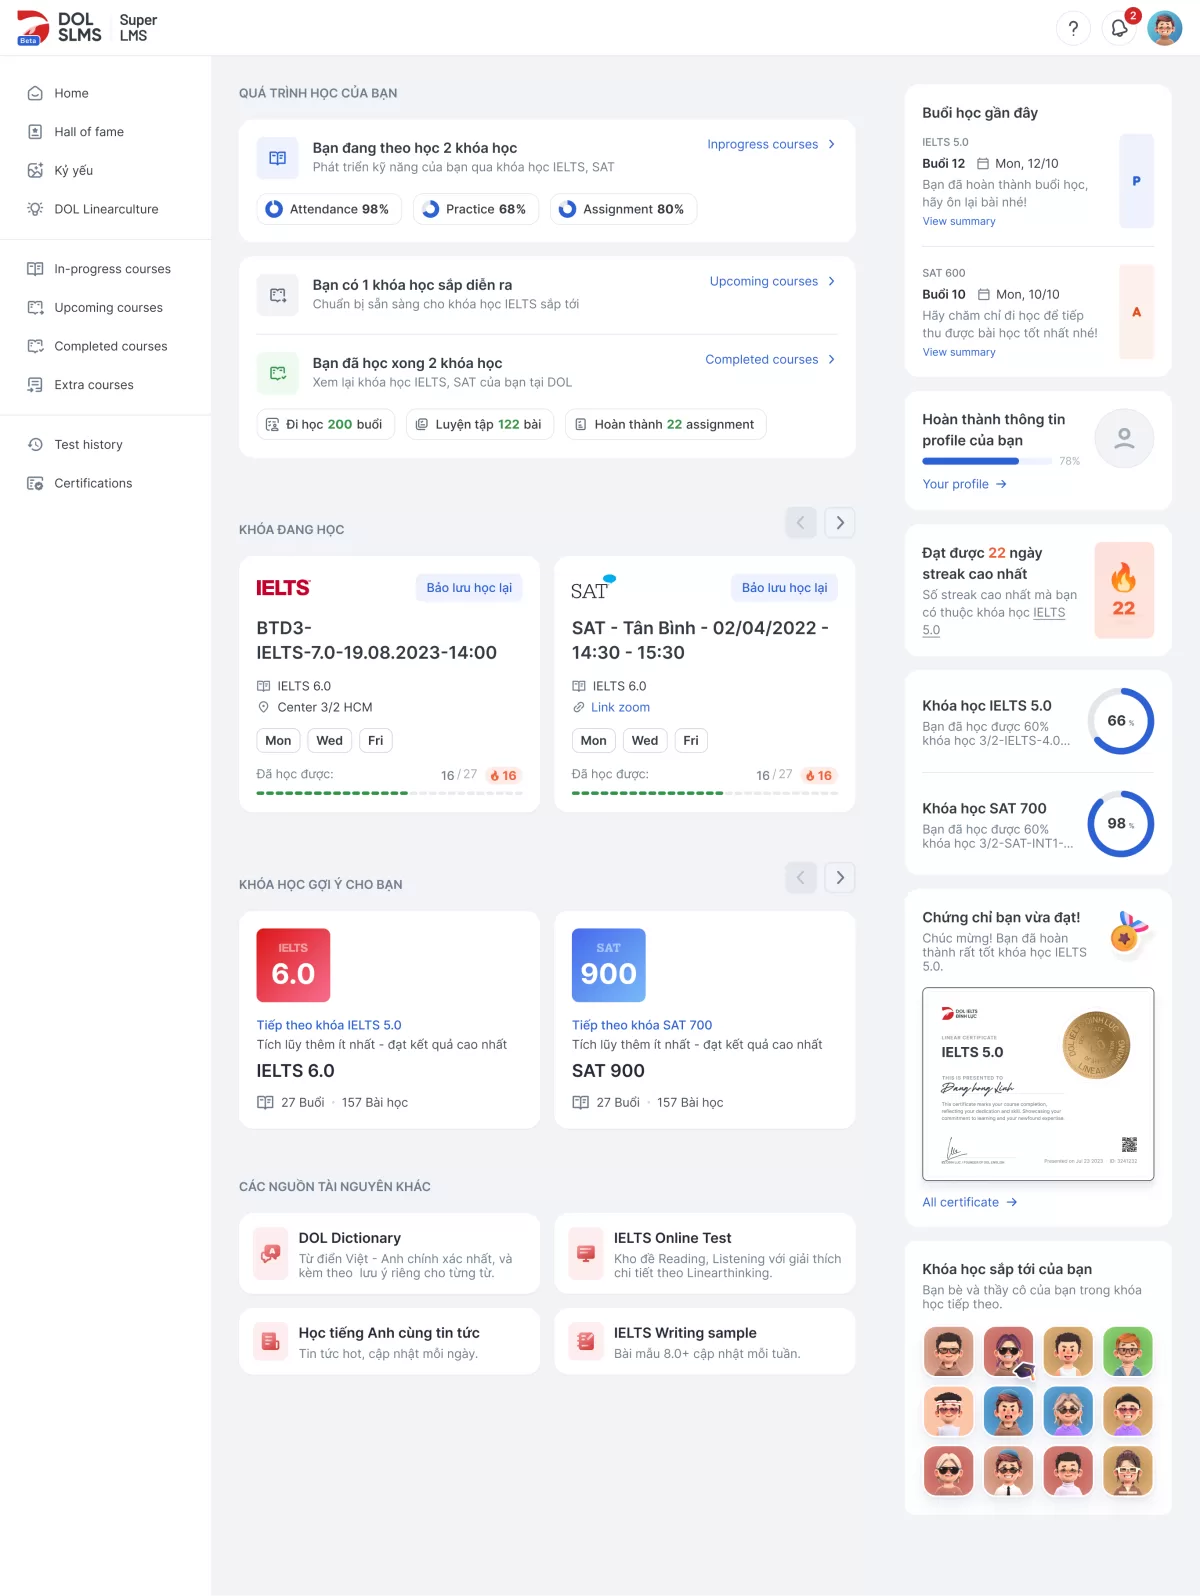Screen dimensions: 1200x1596
Task: Click the IELTS 6.0 red course badge
Action: [x=293, y=965]
